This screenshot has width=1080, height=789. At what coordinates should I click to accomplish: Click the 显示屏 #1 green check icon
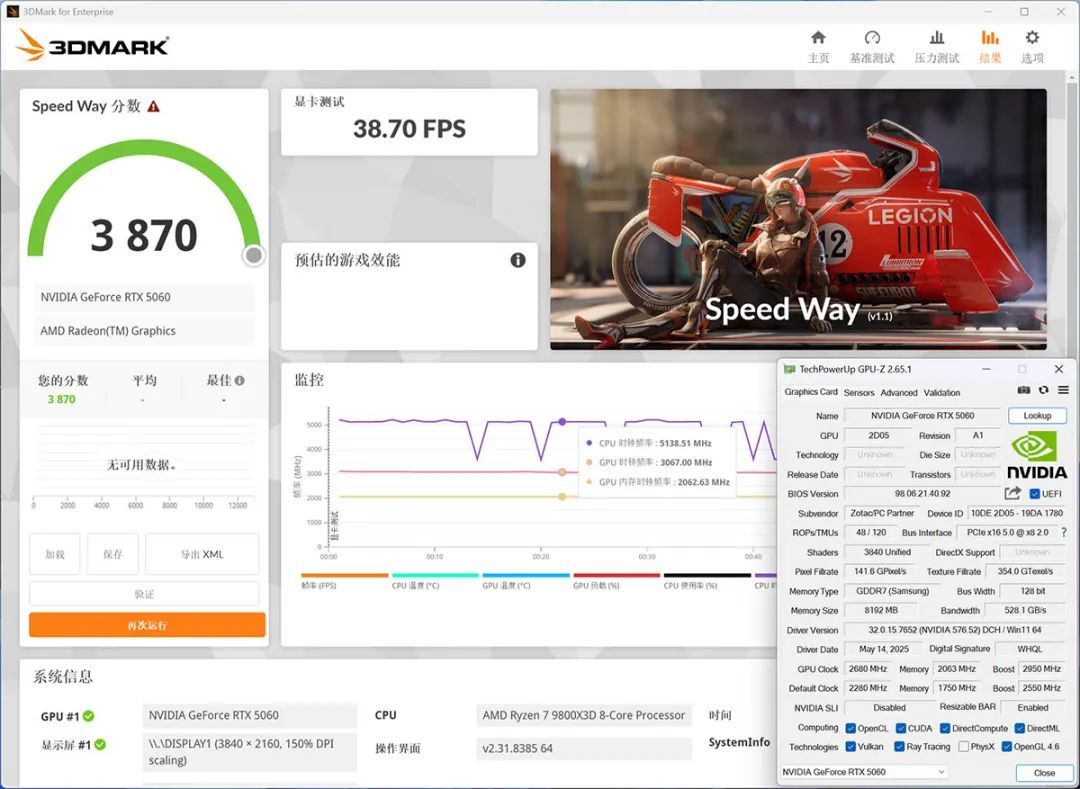(101, 744)
